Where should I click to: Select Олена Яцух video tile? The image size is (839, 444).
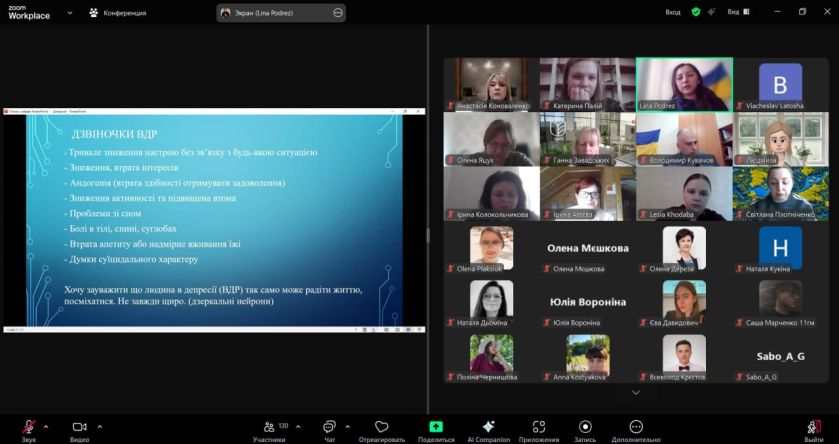pyautogui.click(x=492, y=139)
